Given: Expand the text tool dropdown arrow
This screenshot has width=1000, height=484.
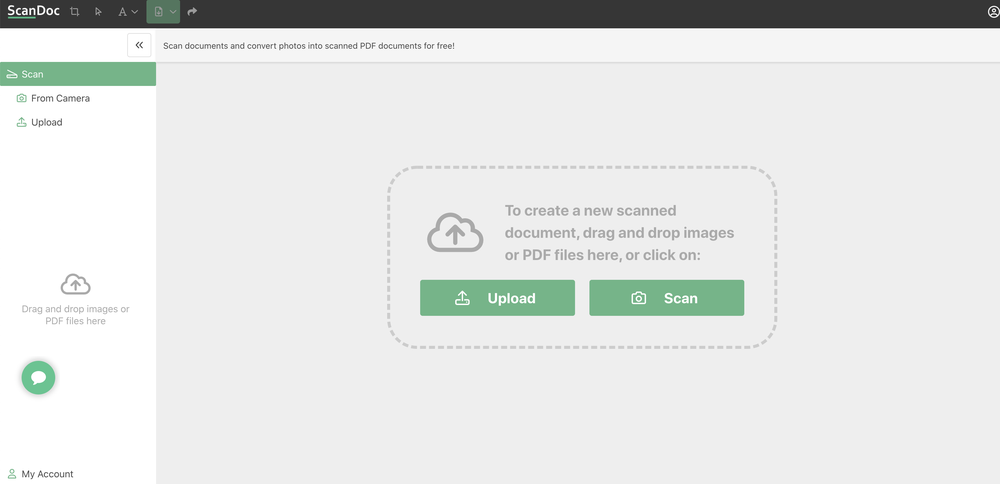Looking at the screenshot, I should tap(135, 11).
